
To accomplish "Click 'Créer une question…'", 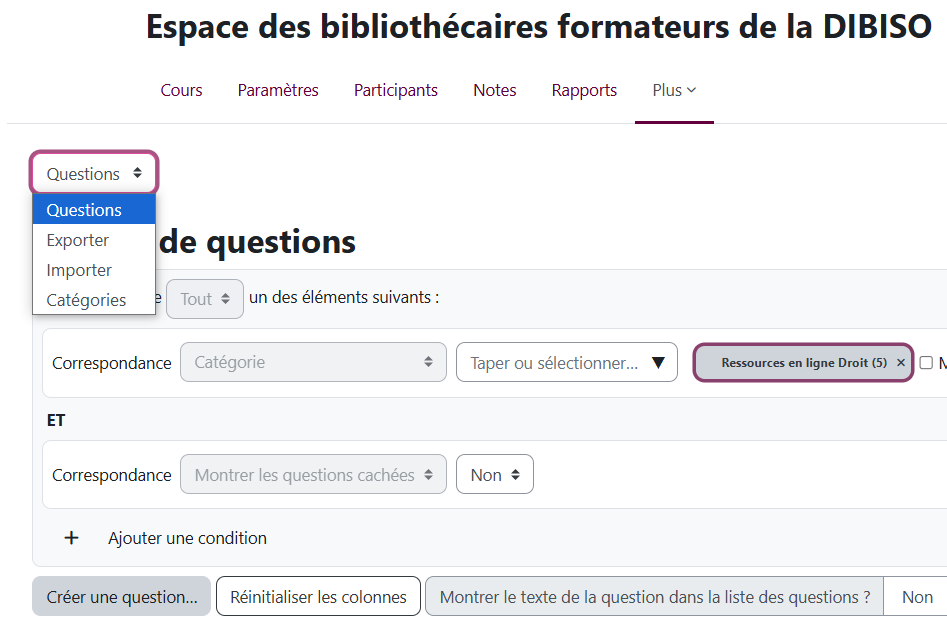I will click(121, 596).
